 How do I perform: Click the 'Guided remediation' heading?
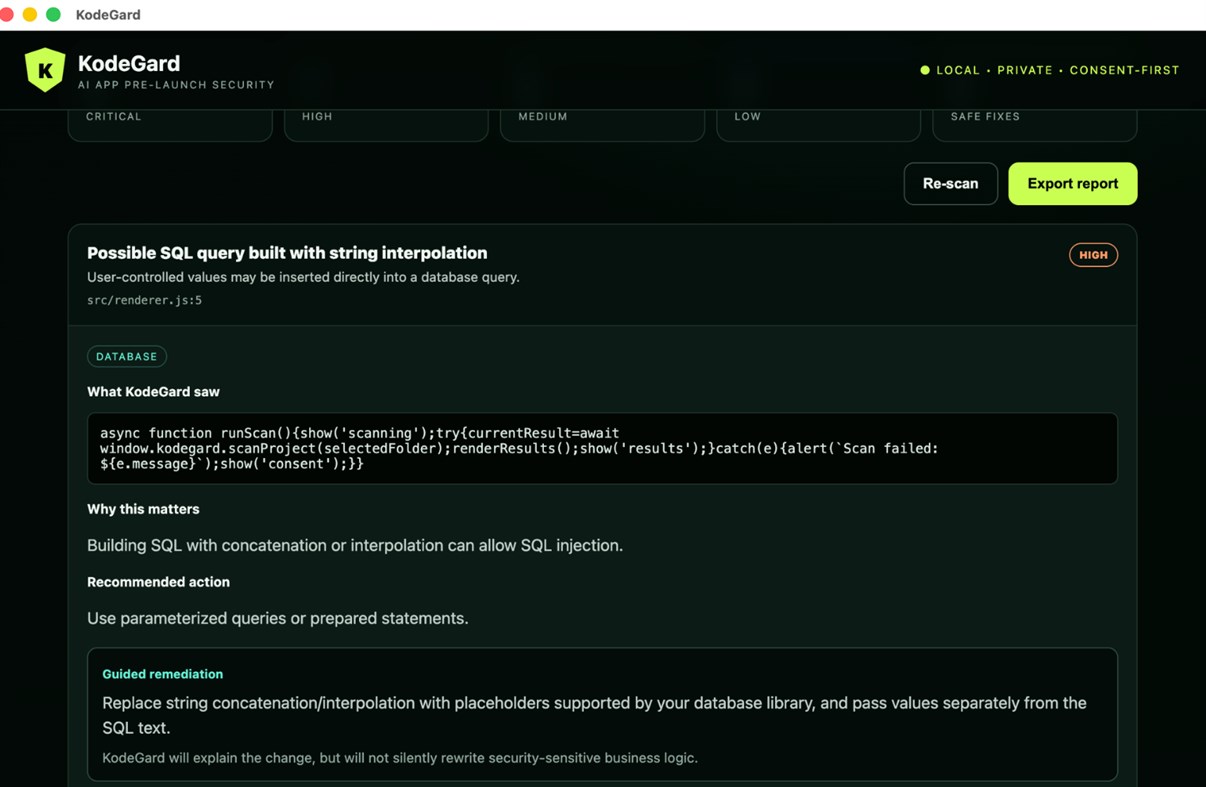162,674
